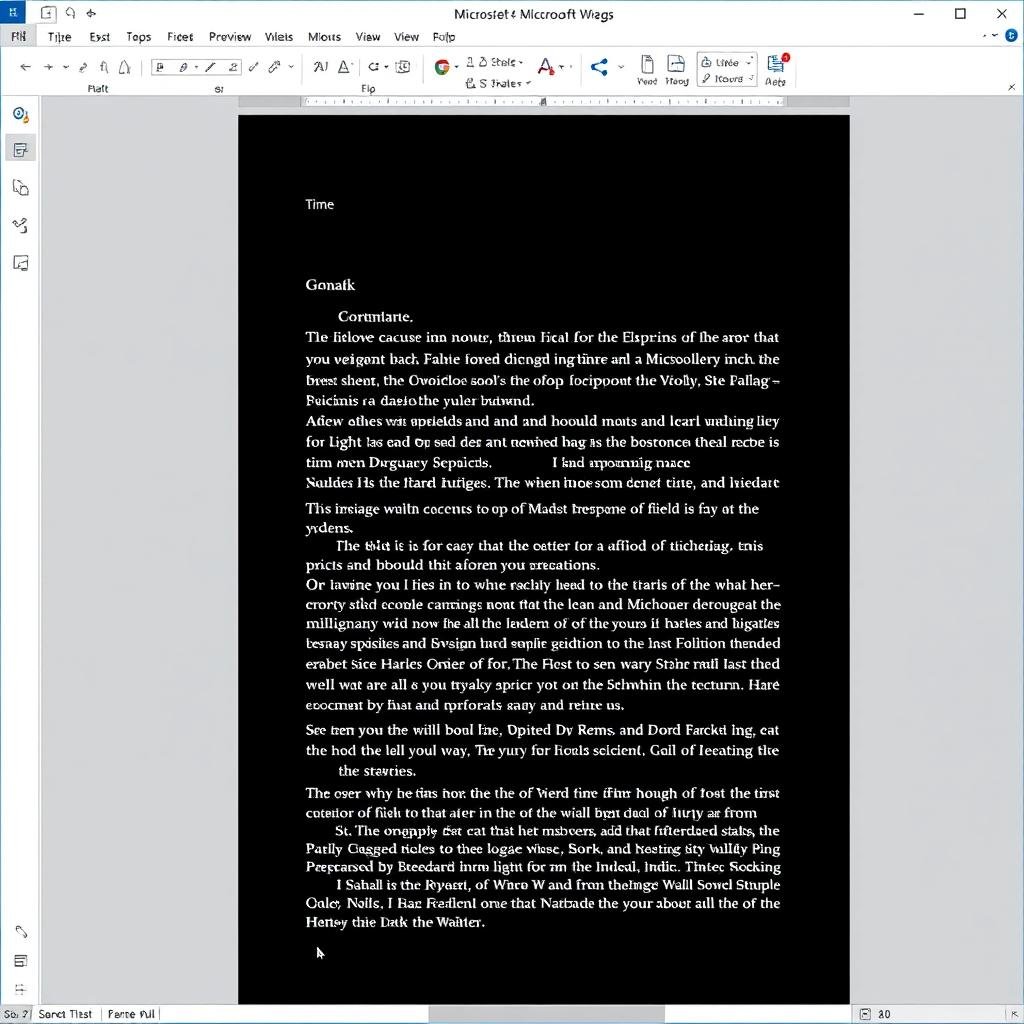Open the Miouts tab
The width and height of the screenshot is (1024, 1024).
pos(325,37)
